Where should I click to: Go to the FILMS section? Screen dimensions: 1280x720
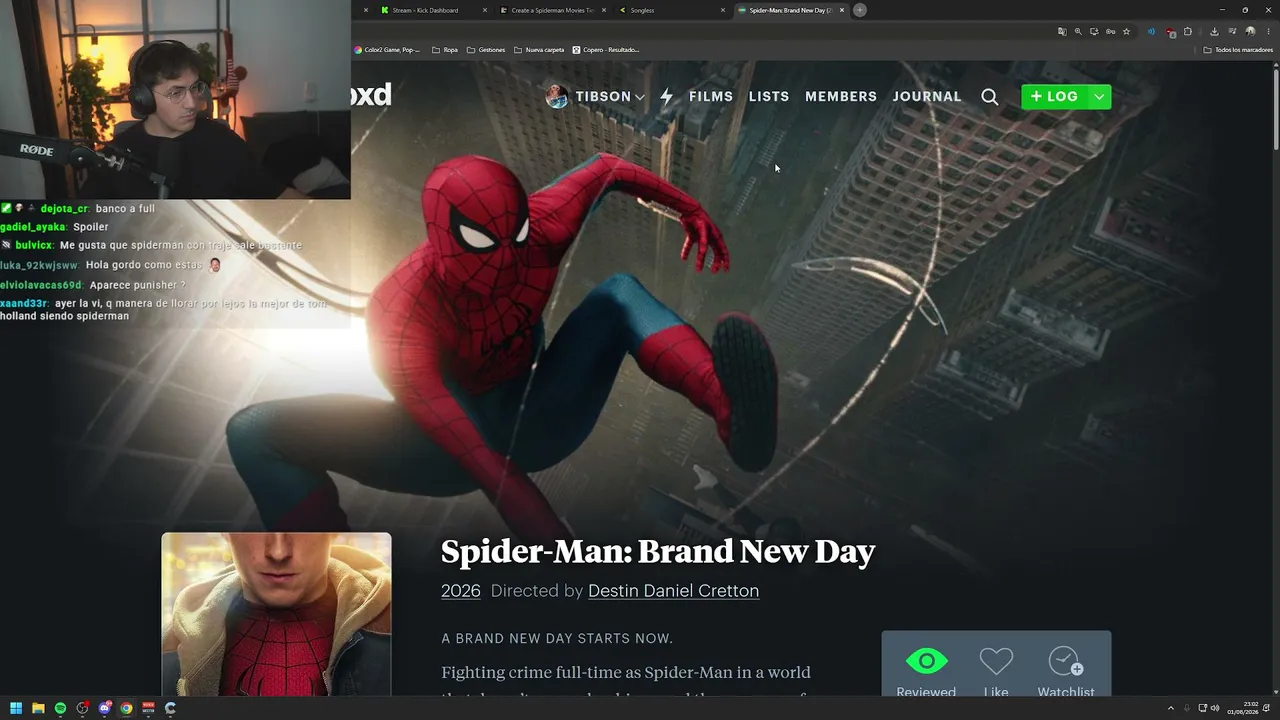point(711,97)
